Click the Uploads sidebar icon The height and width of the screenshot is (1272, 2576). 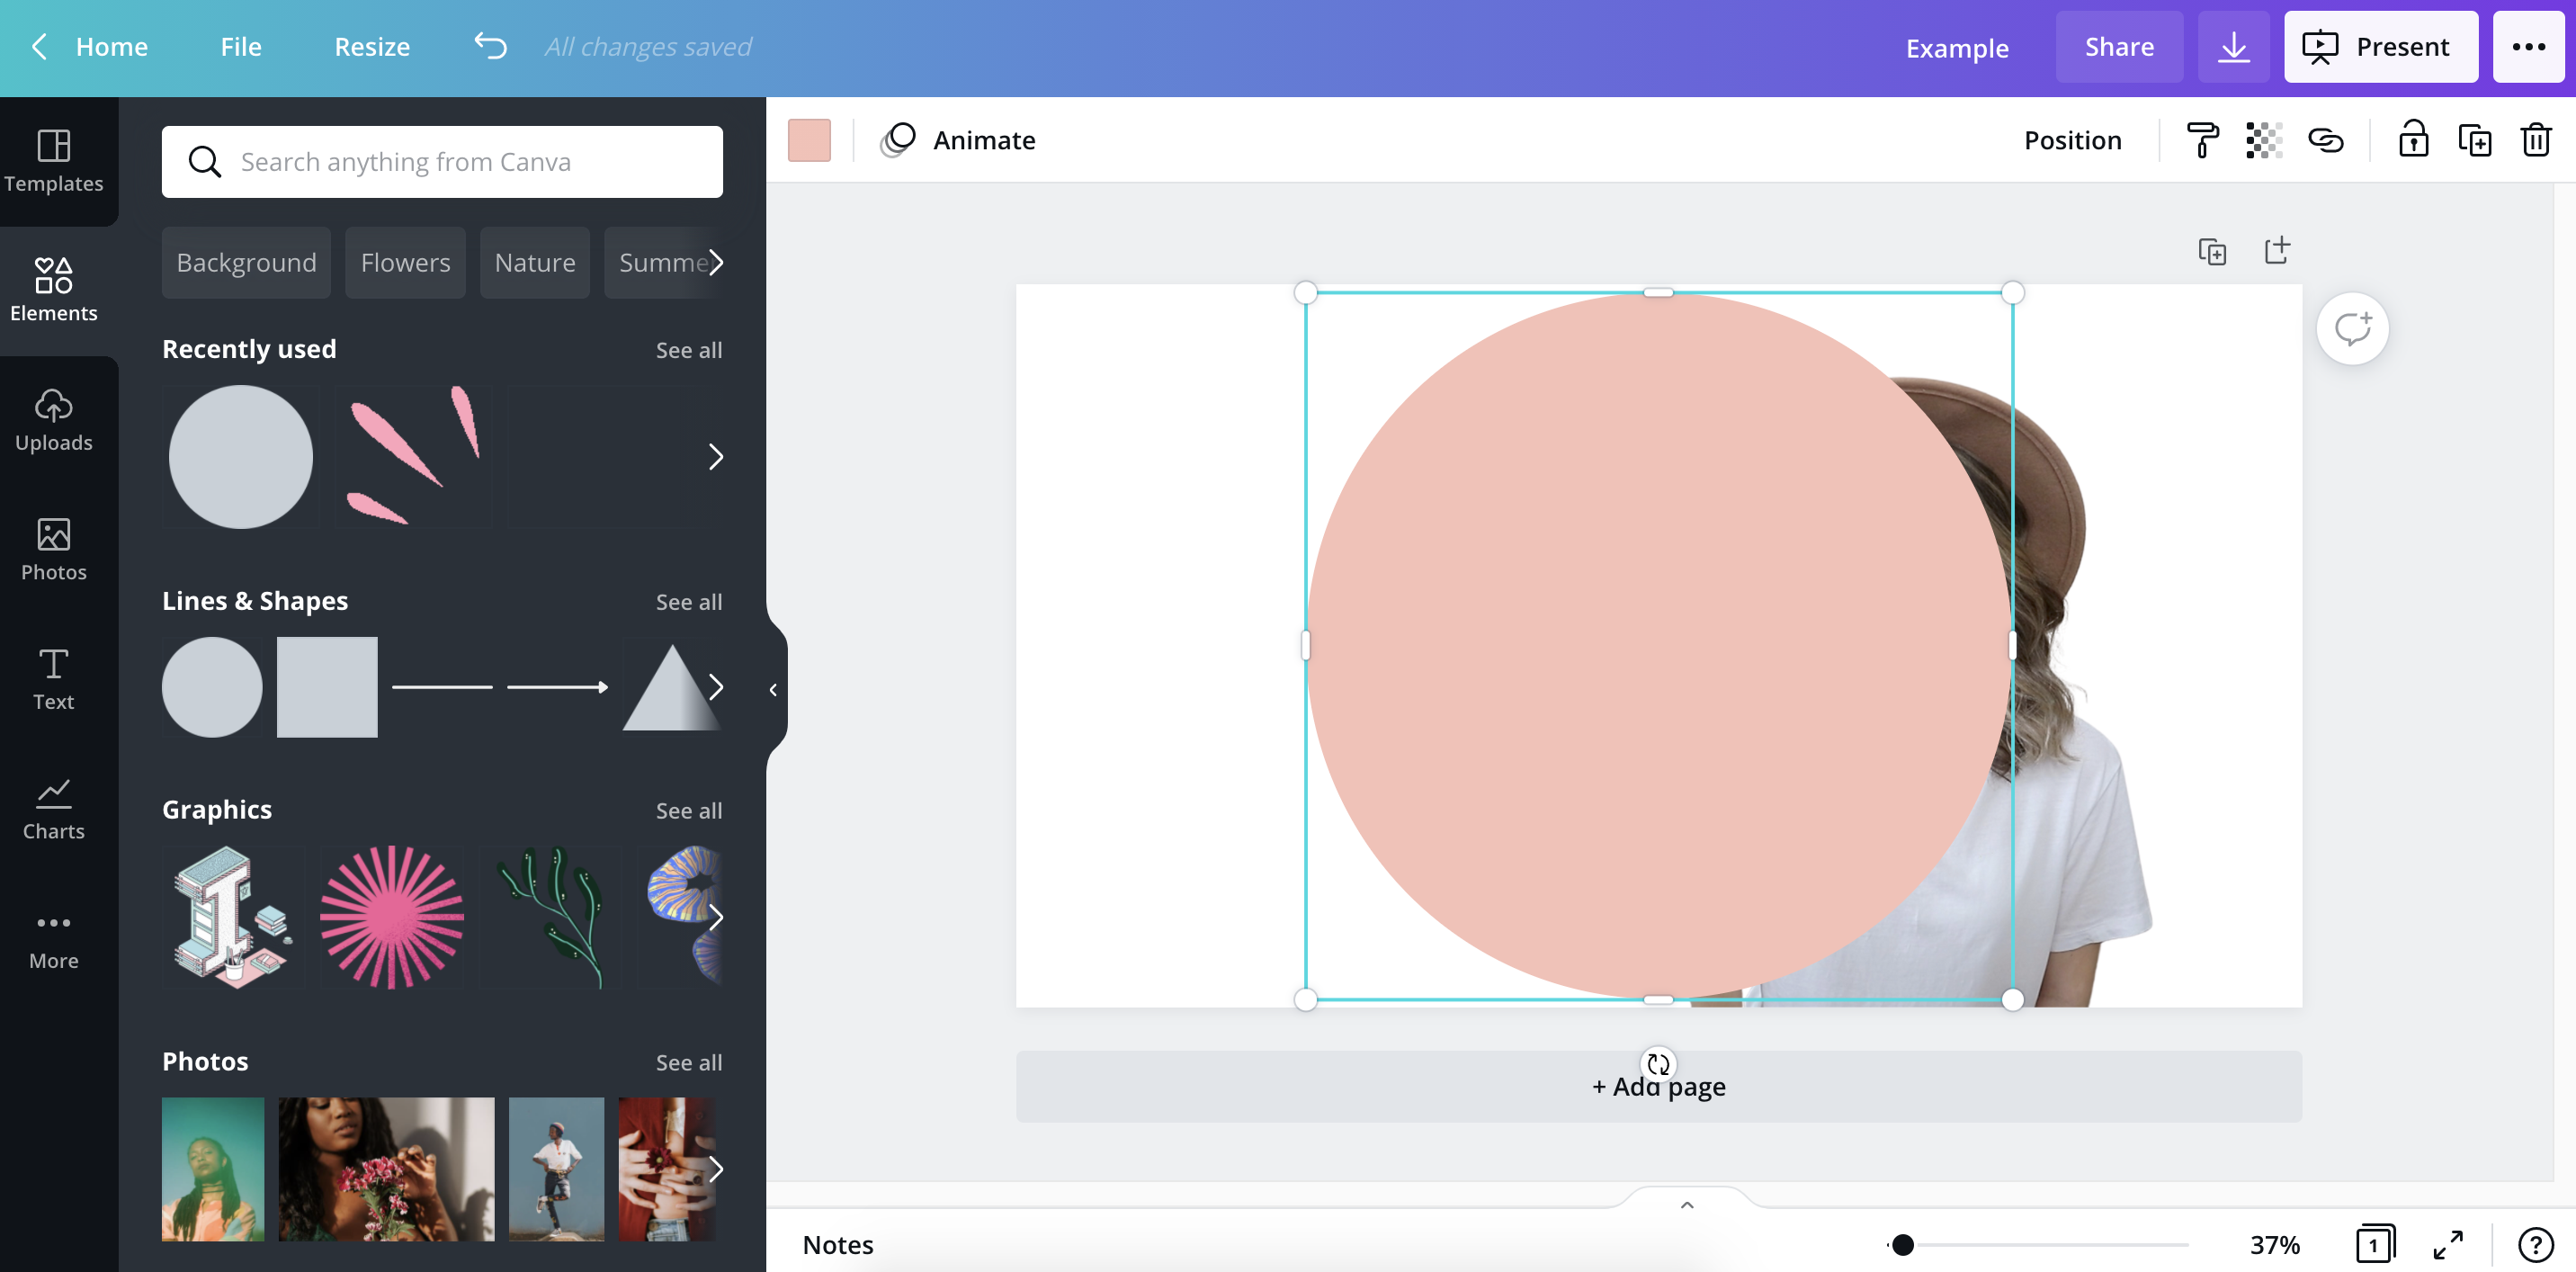54,417
